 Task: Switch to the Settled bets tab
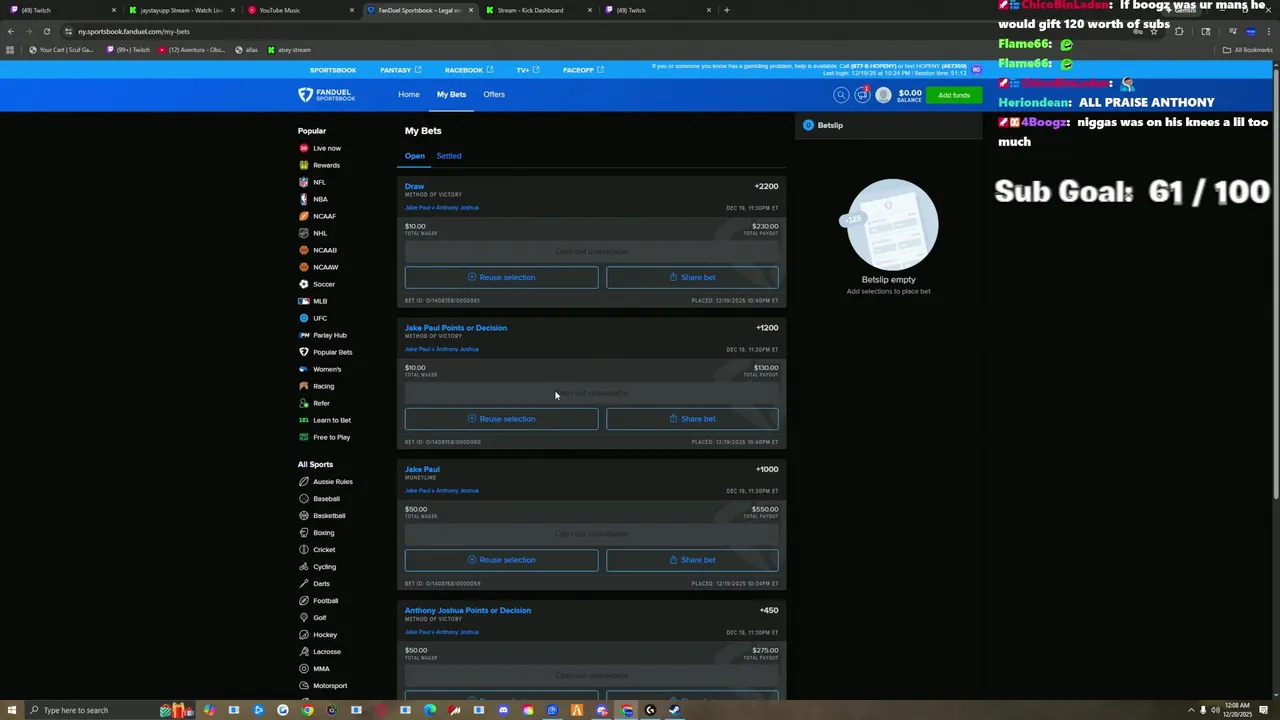pyautogui.click(x=449, y=156)
